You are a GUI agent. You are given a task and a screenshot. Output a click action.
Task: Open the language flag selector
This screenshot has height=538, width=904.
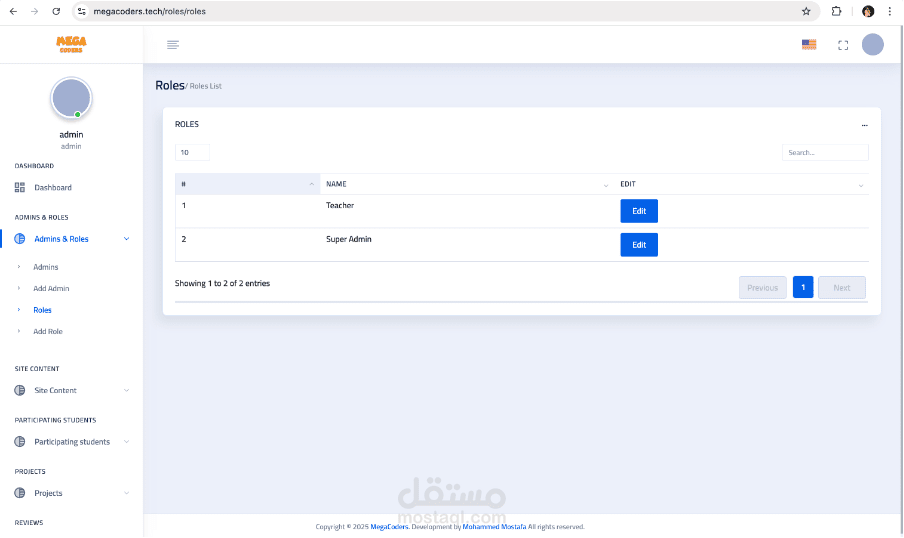(x=809, y=44)
